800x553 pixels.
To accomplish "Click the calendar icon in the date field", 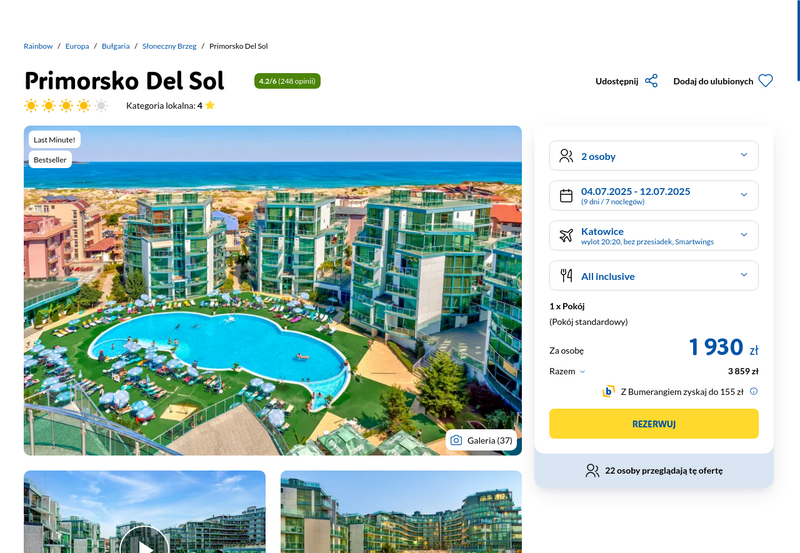I will click(566, 195).
